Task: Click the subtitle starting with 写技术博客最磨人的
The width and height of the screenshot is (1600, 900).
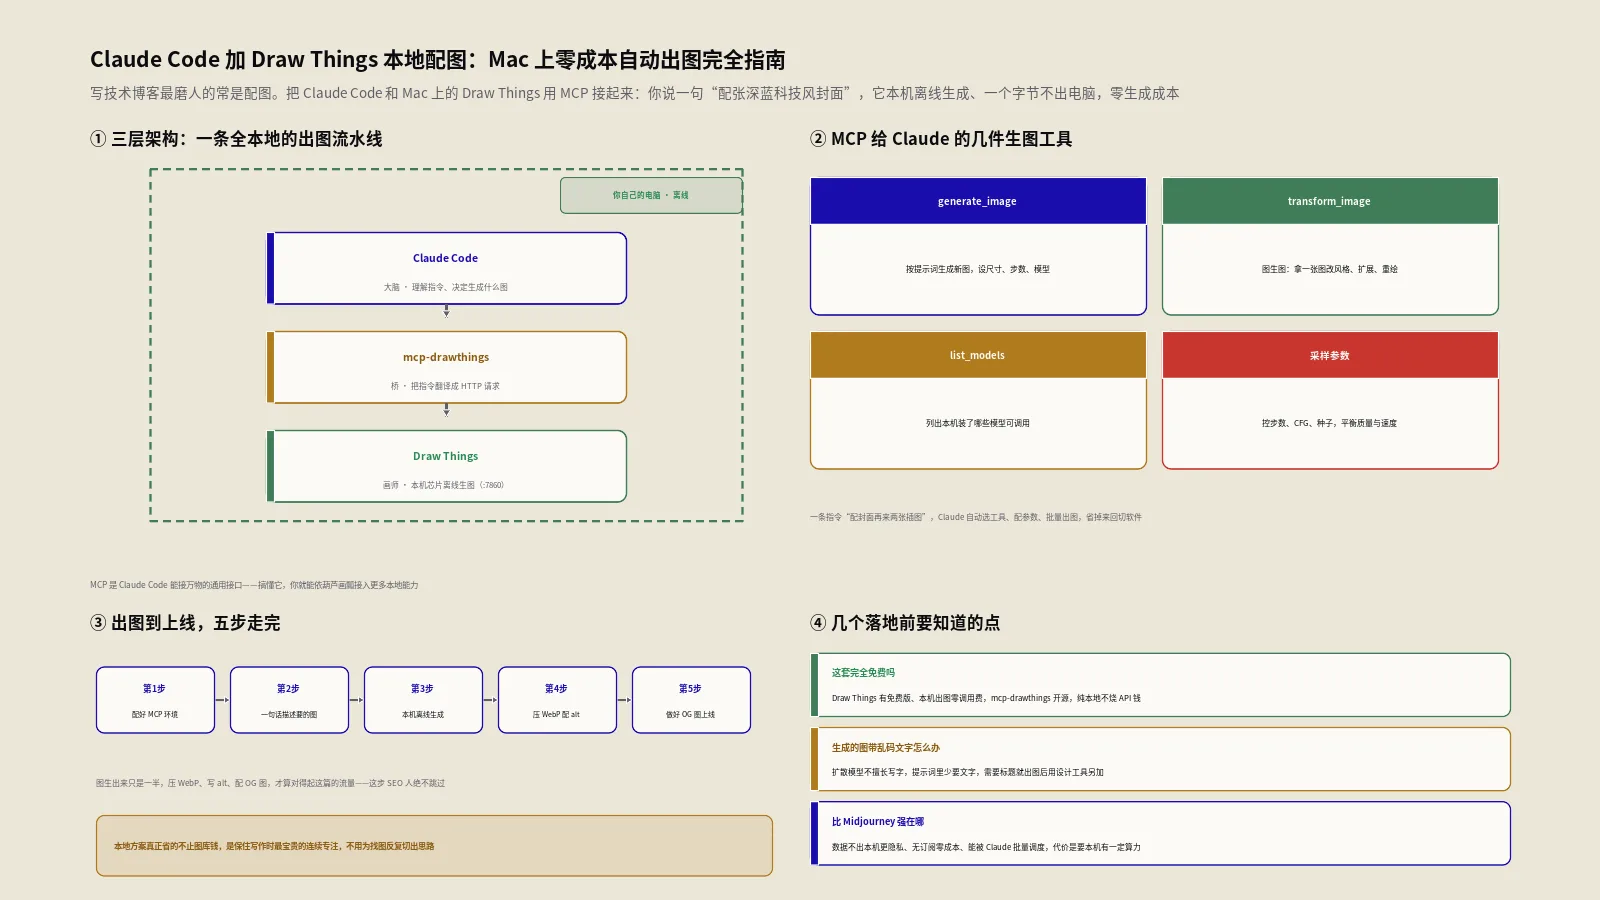Action: (x=635, y=93)
